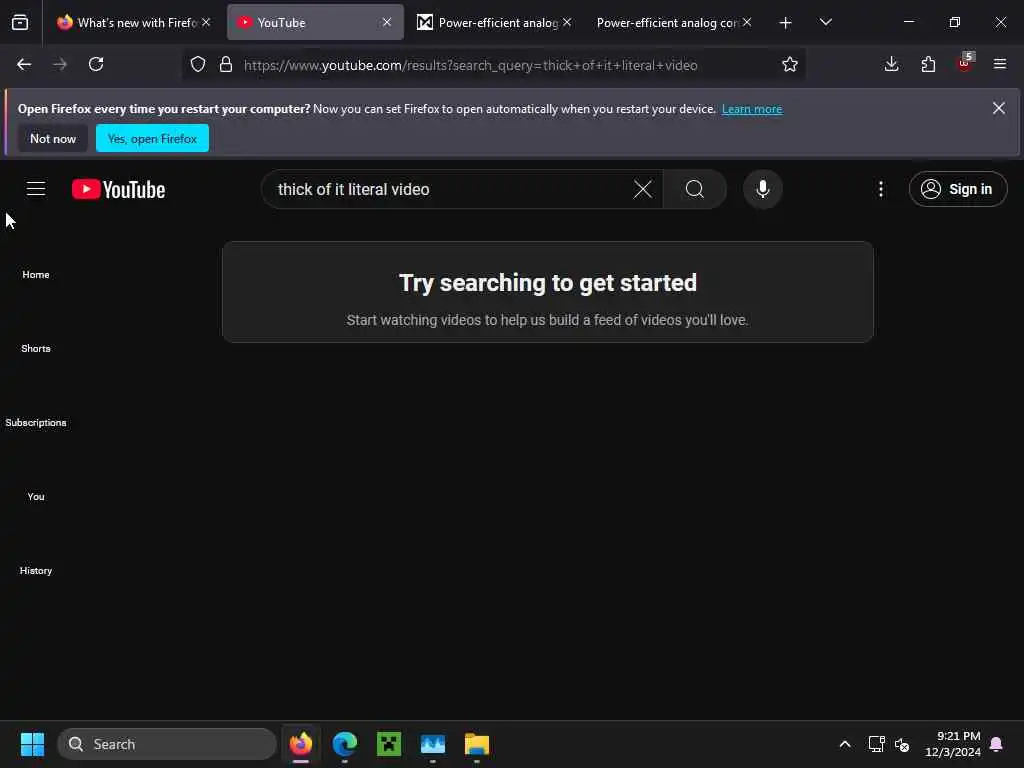
Task: Open YouTube settings three-dot menu
Action: coord(881,189)
